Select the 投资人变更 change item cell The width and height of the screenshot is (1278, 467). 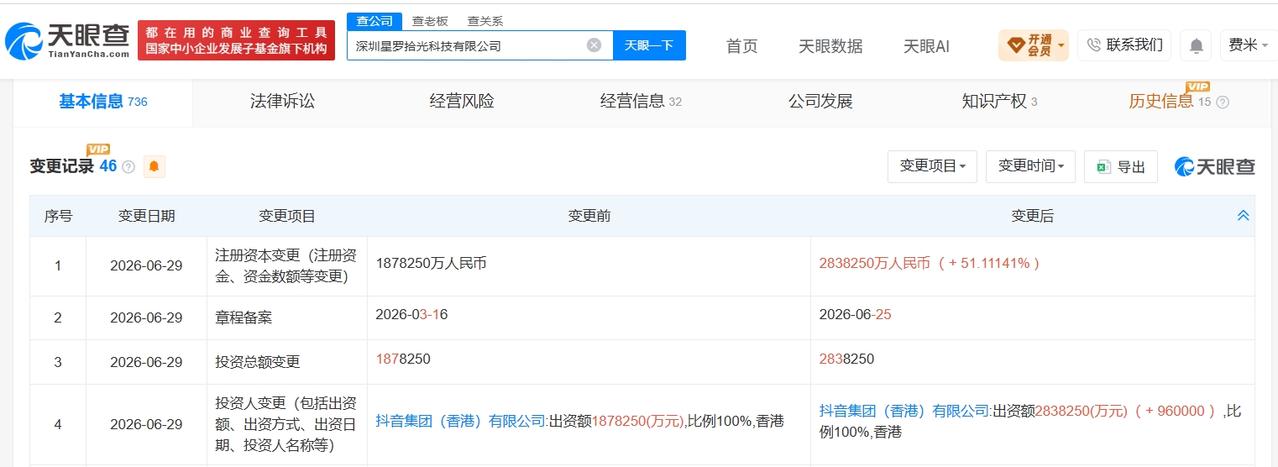(x=287, y=424)
